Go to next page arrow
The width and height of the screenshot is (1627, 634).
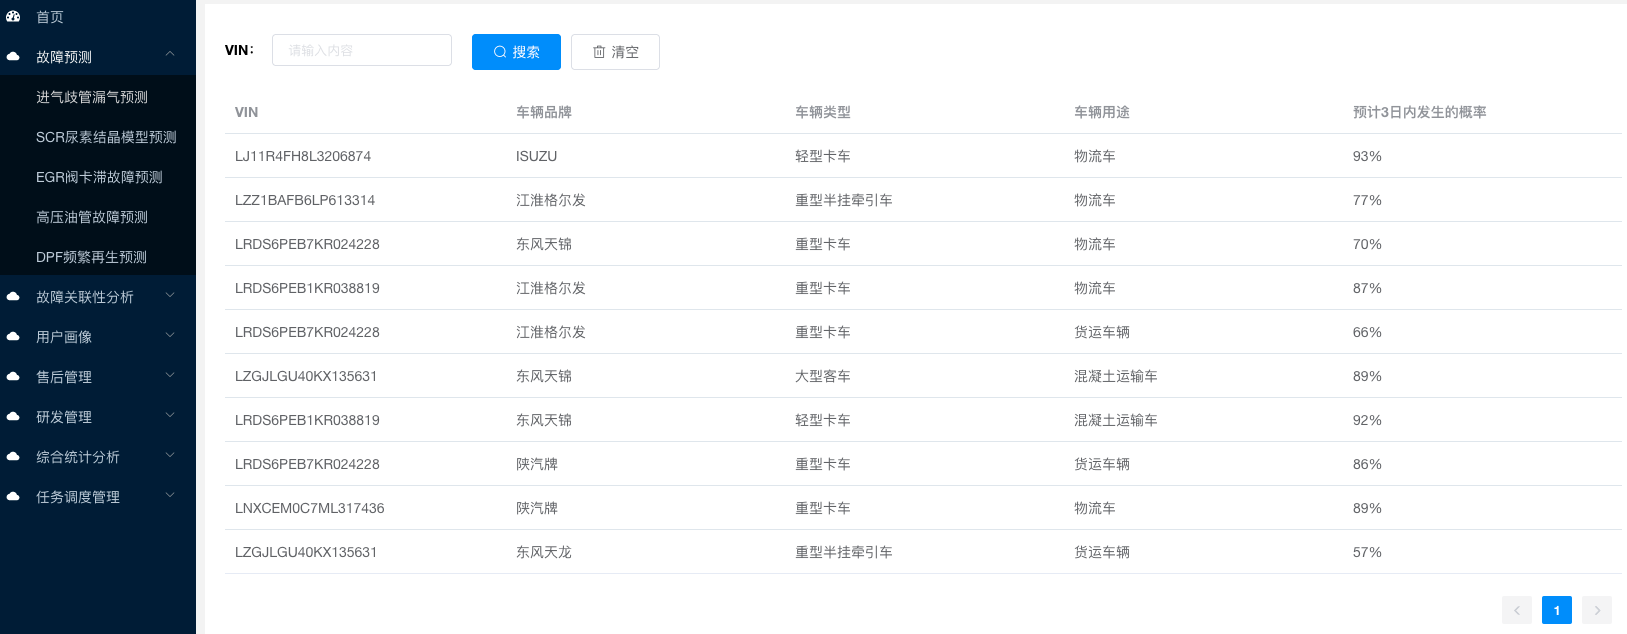[1597, 610]
